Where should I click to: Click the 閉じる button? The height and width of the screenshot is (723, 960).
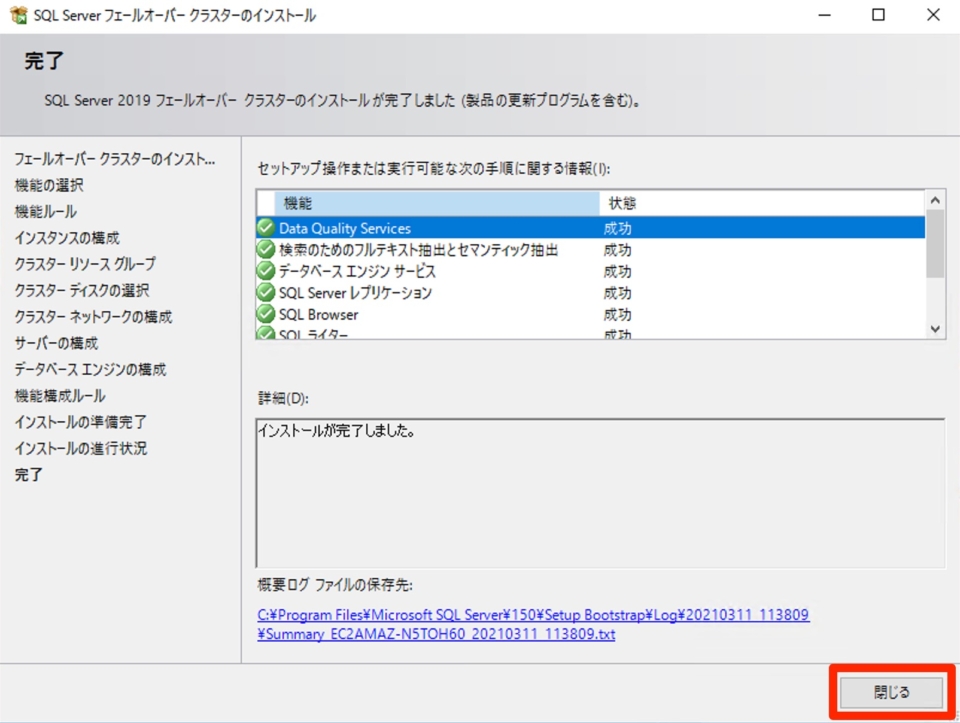click(891, 692)
